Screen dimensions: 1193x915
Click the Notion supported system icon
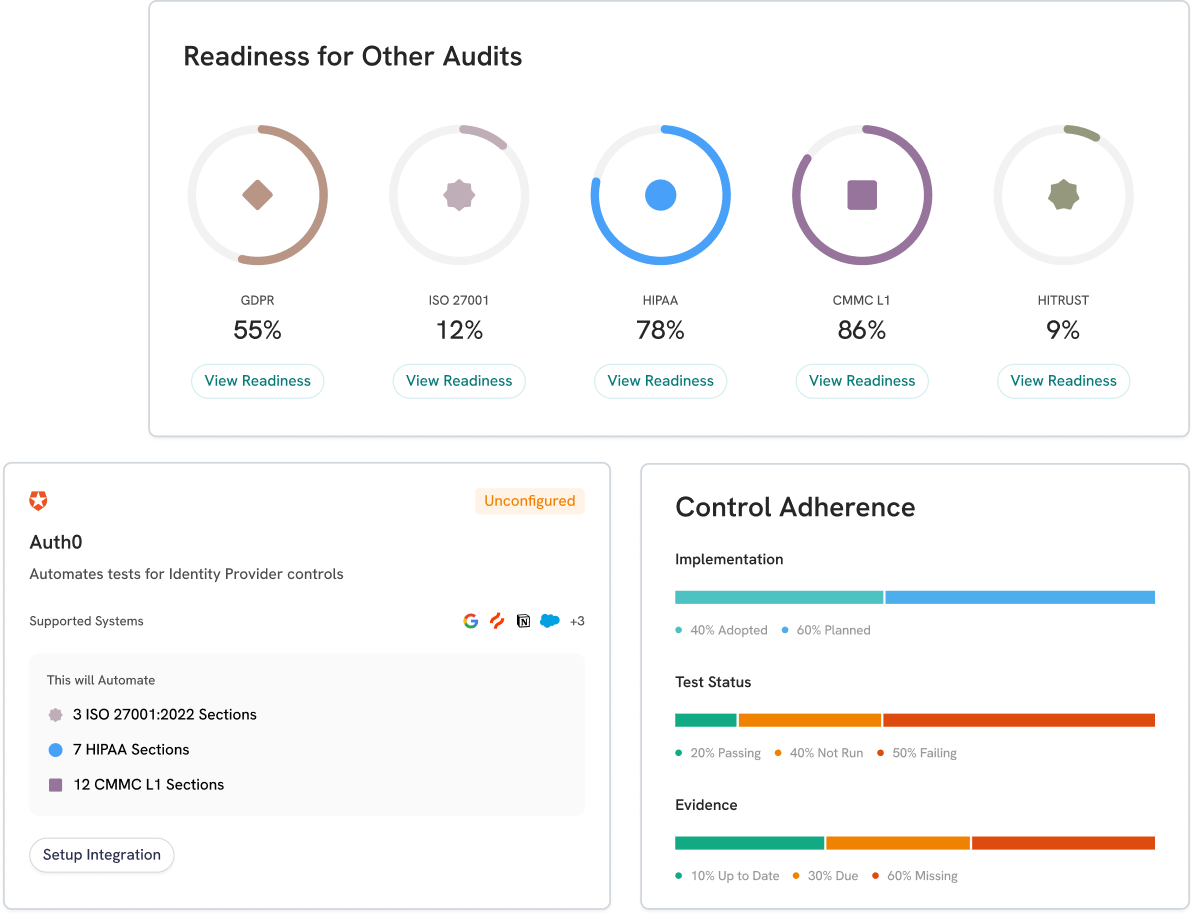(x=523, y=620)
